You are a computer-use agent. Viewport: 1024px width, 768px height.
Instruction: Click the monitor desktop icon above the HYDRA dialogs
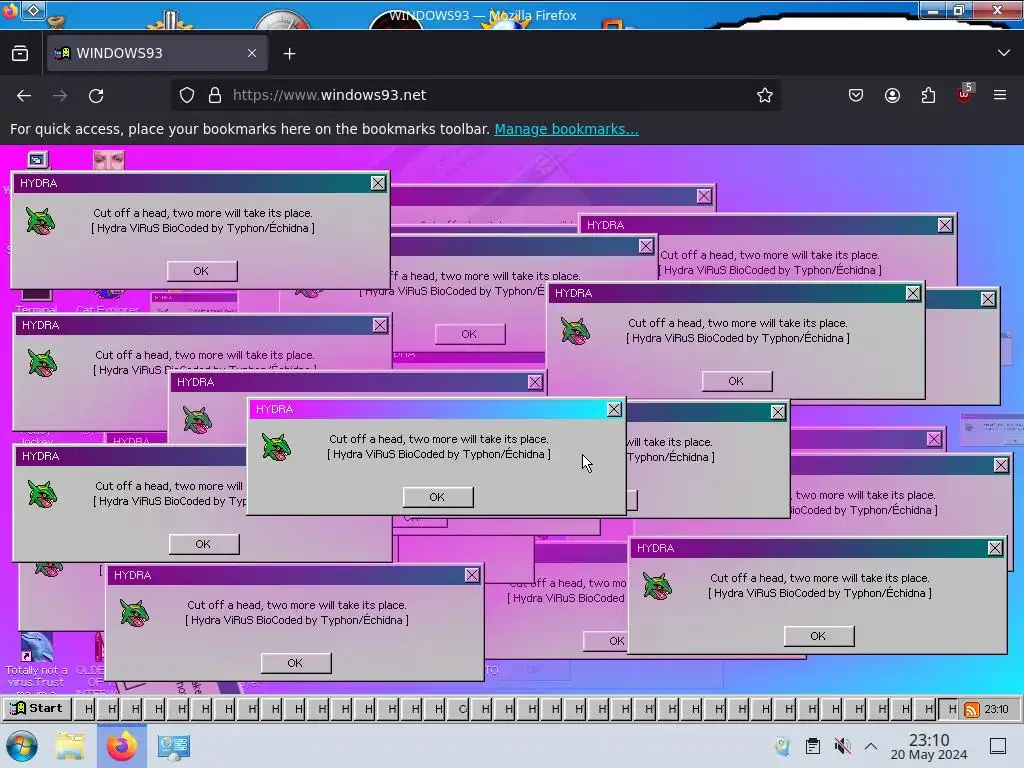[37, 159]
